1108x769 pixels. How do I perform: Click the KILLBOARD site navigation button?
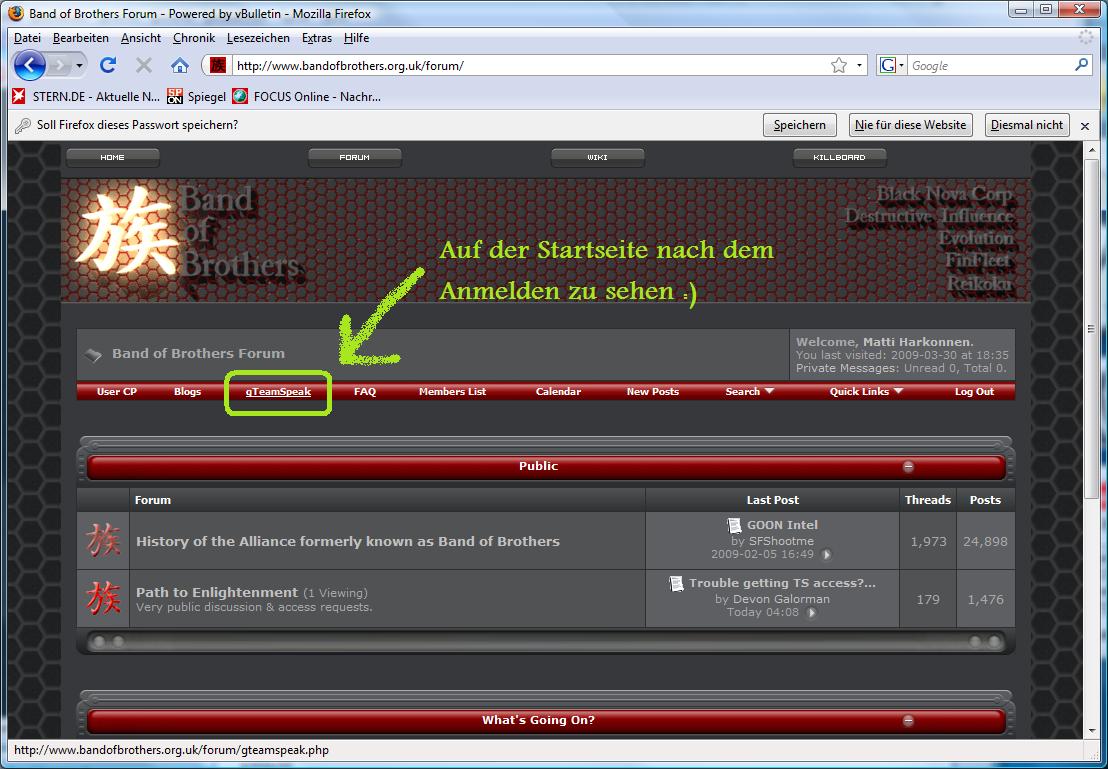839,158
